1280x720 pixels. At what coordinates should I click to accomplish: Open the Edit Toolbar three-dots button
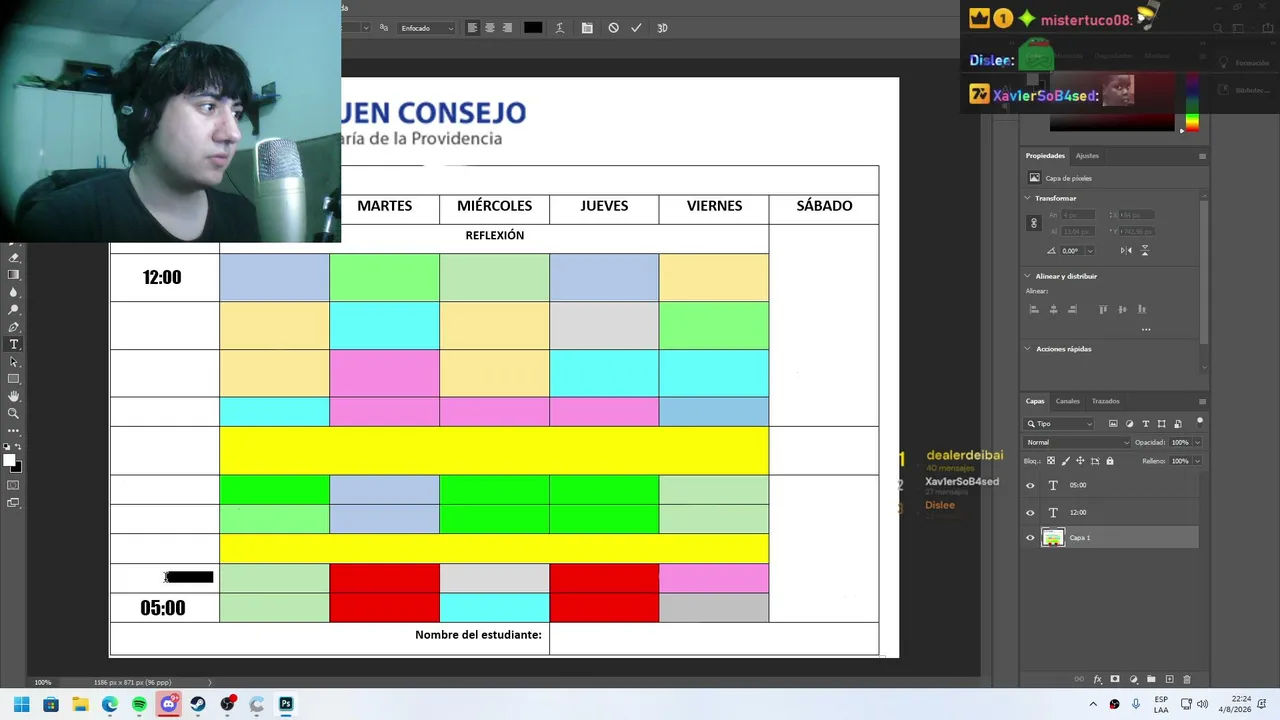click(x=14, y=430)
